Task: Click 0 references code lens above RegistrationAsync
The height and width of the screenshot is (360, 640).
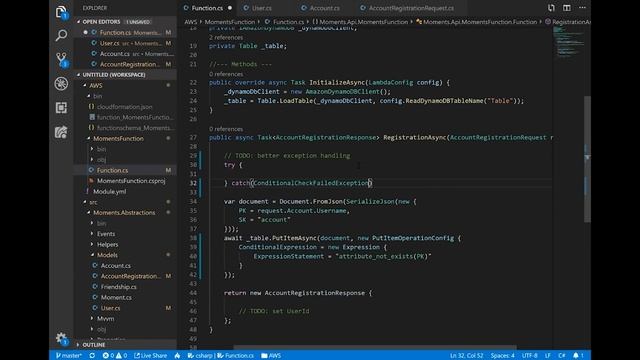Action: click(226, 129)
